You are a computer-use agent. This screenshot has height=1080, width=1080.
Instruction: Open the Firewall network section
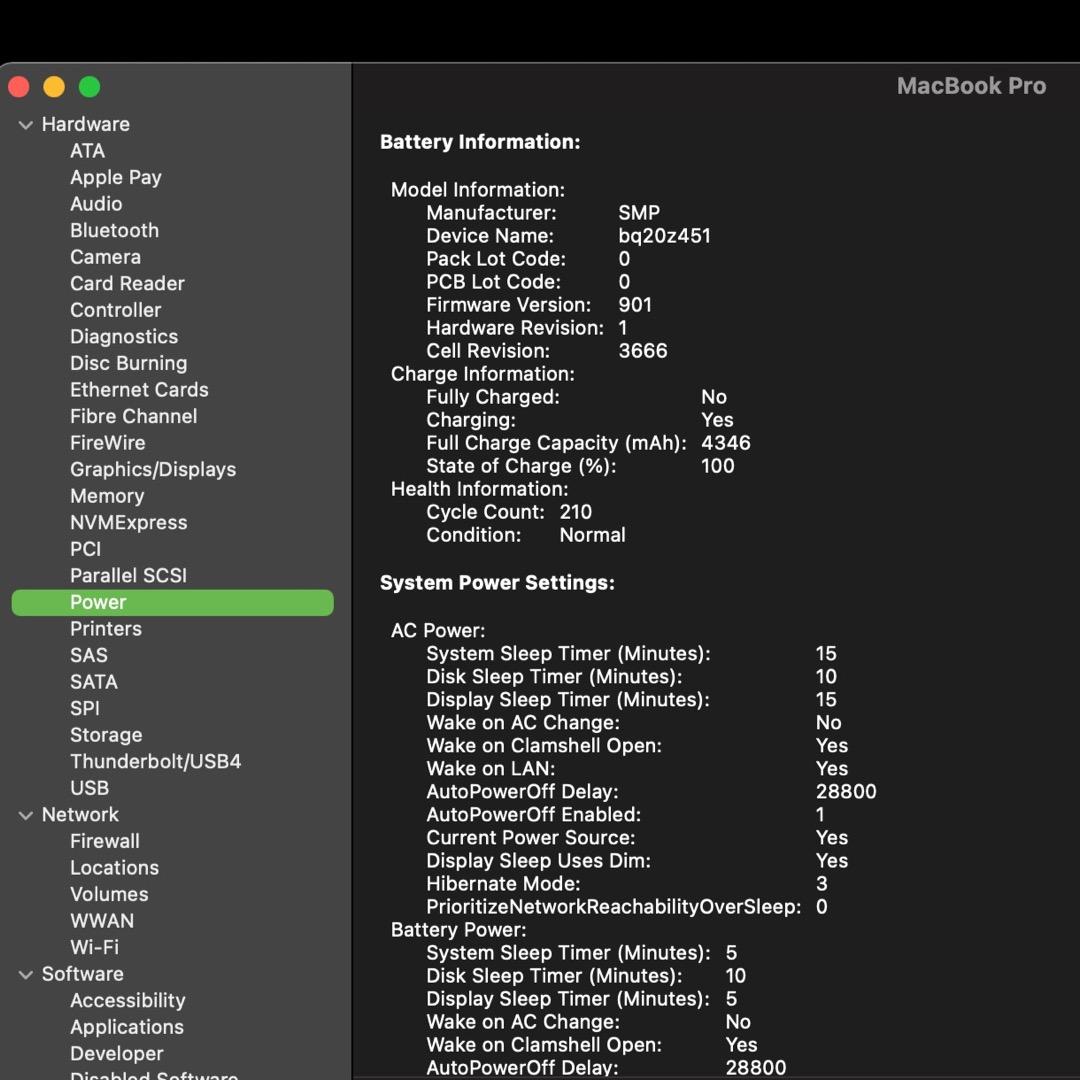pos(105,841)
